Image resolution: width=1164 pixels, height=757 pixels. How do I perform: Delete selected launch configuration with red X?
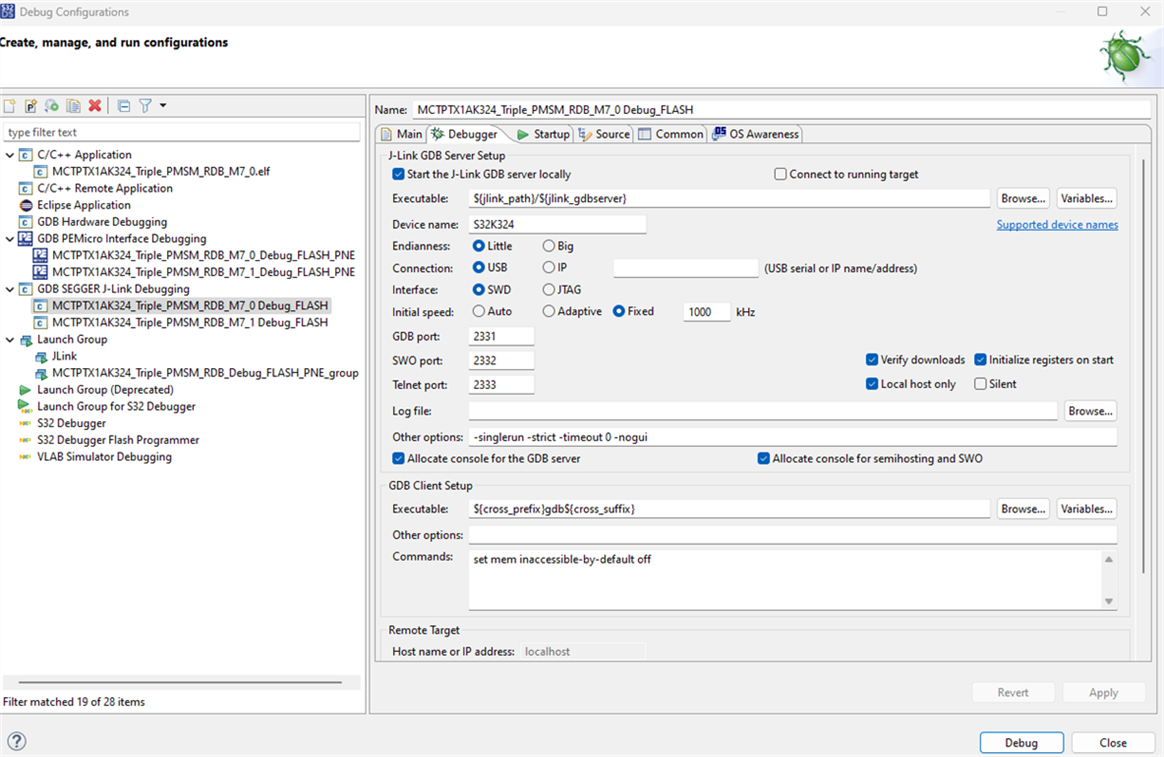pyautogui.click(x=95, y=106)
